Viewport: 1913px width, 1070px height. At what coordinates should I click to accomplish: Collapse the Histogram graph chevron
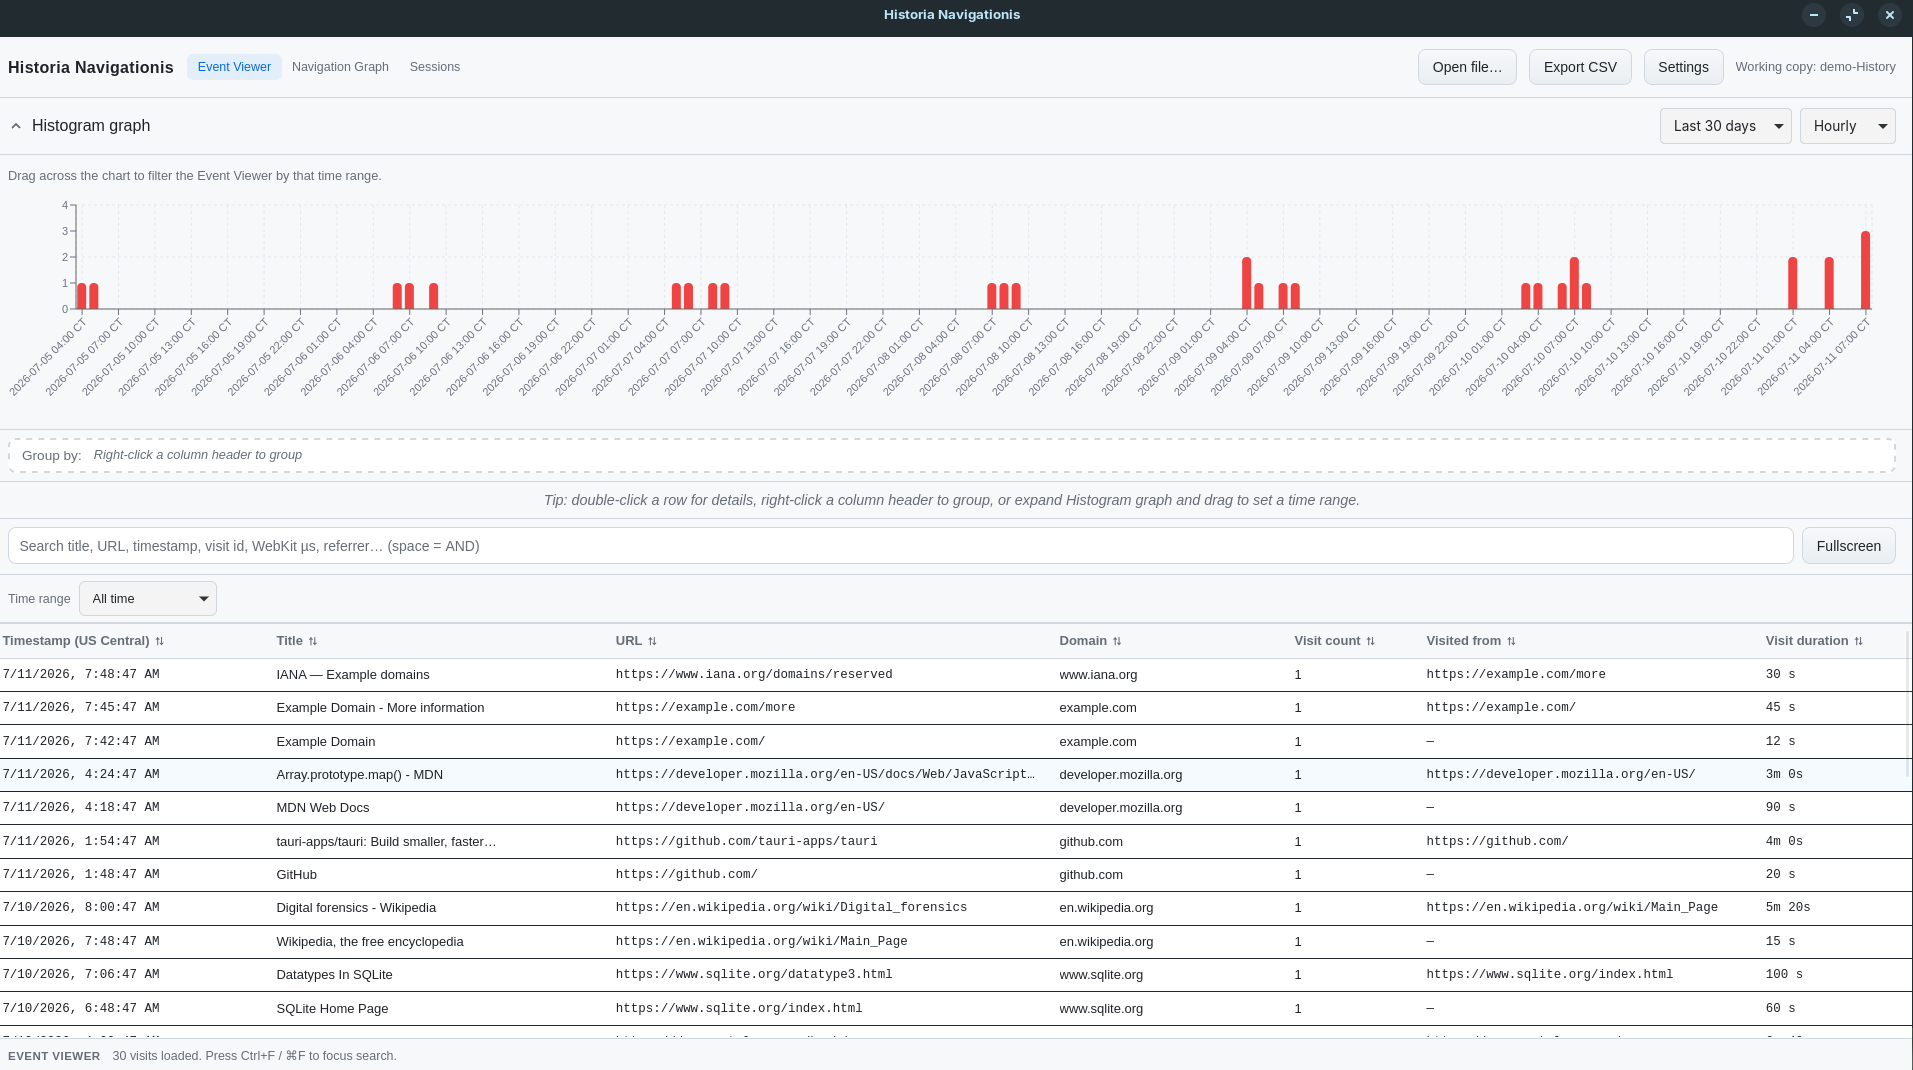pyautogui.click(x=16, y=126)
